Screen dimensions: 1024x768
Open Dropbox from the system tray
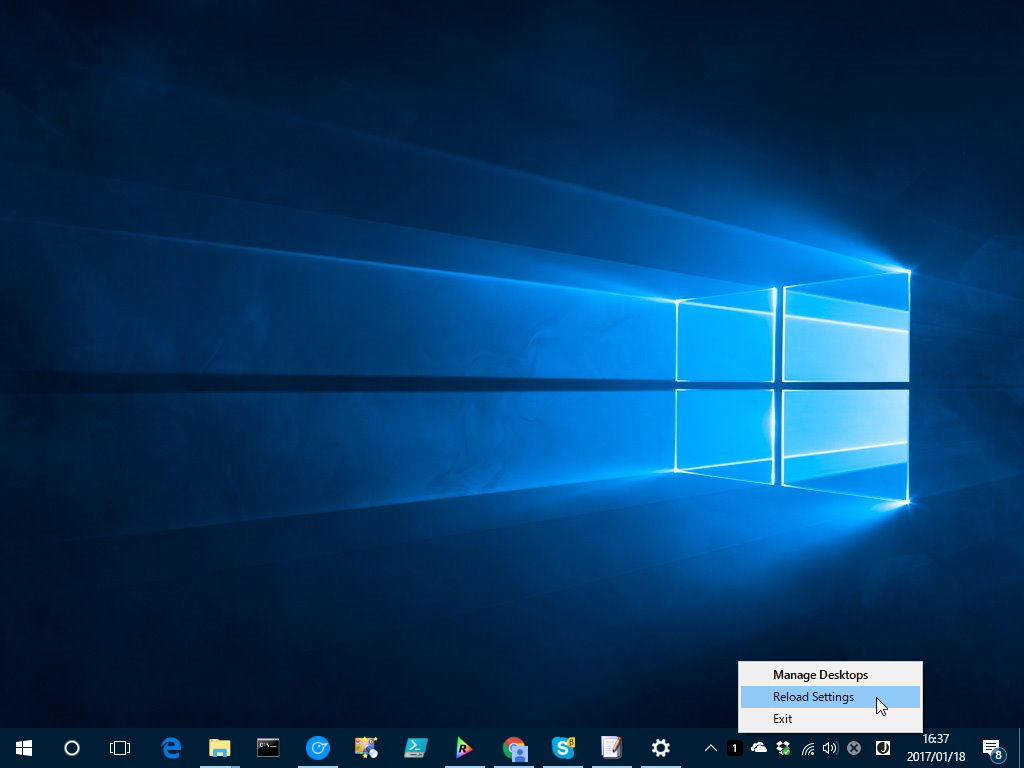pyautogui.click(x=781, y=747)
